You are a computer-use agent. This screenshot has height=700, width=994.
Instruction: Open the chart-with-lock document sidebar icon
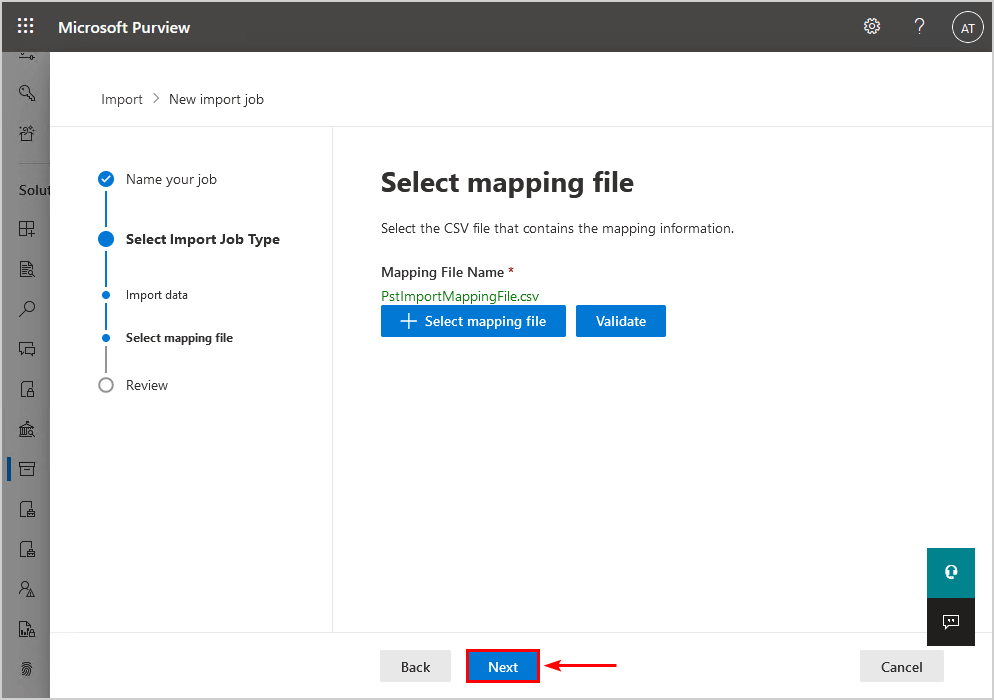pos(27,629)
